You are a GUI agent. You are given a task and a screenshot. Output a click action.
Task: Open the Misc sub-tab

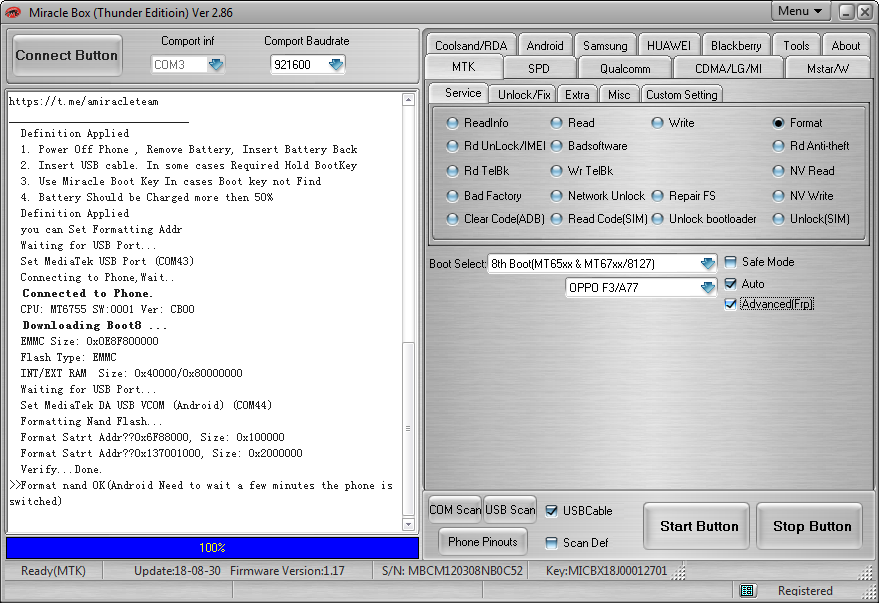(619, 95)
